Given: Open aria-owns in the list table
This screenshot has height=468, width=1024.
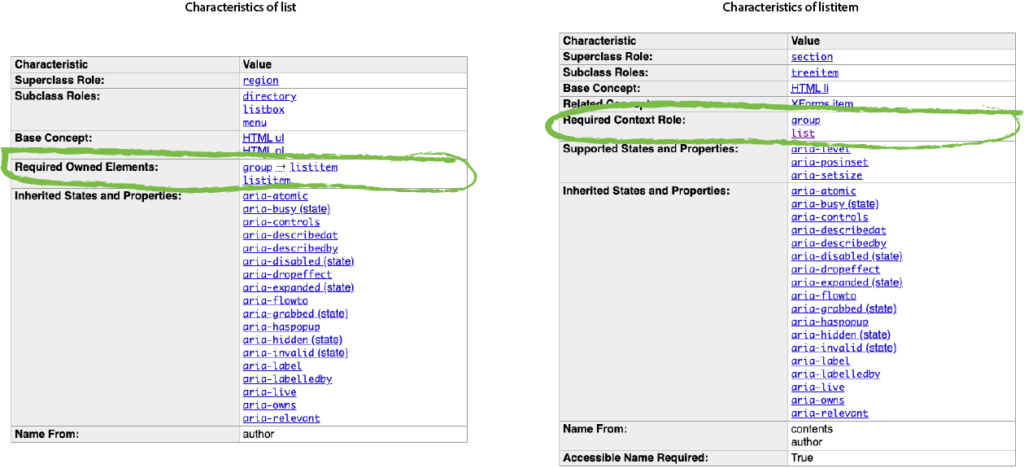Looking at the screenshot, I should pos(270,405).
